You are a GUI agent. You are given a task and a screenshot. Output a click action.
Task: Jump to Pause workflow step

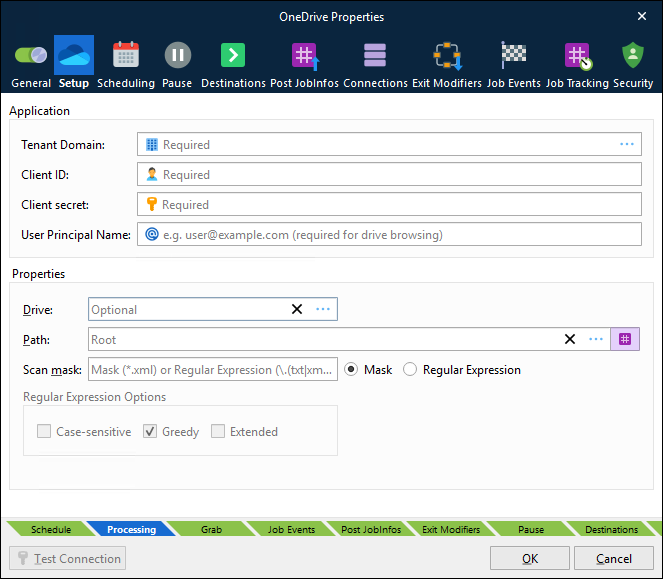click(x=531, y=529)
